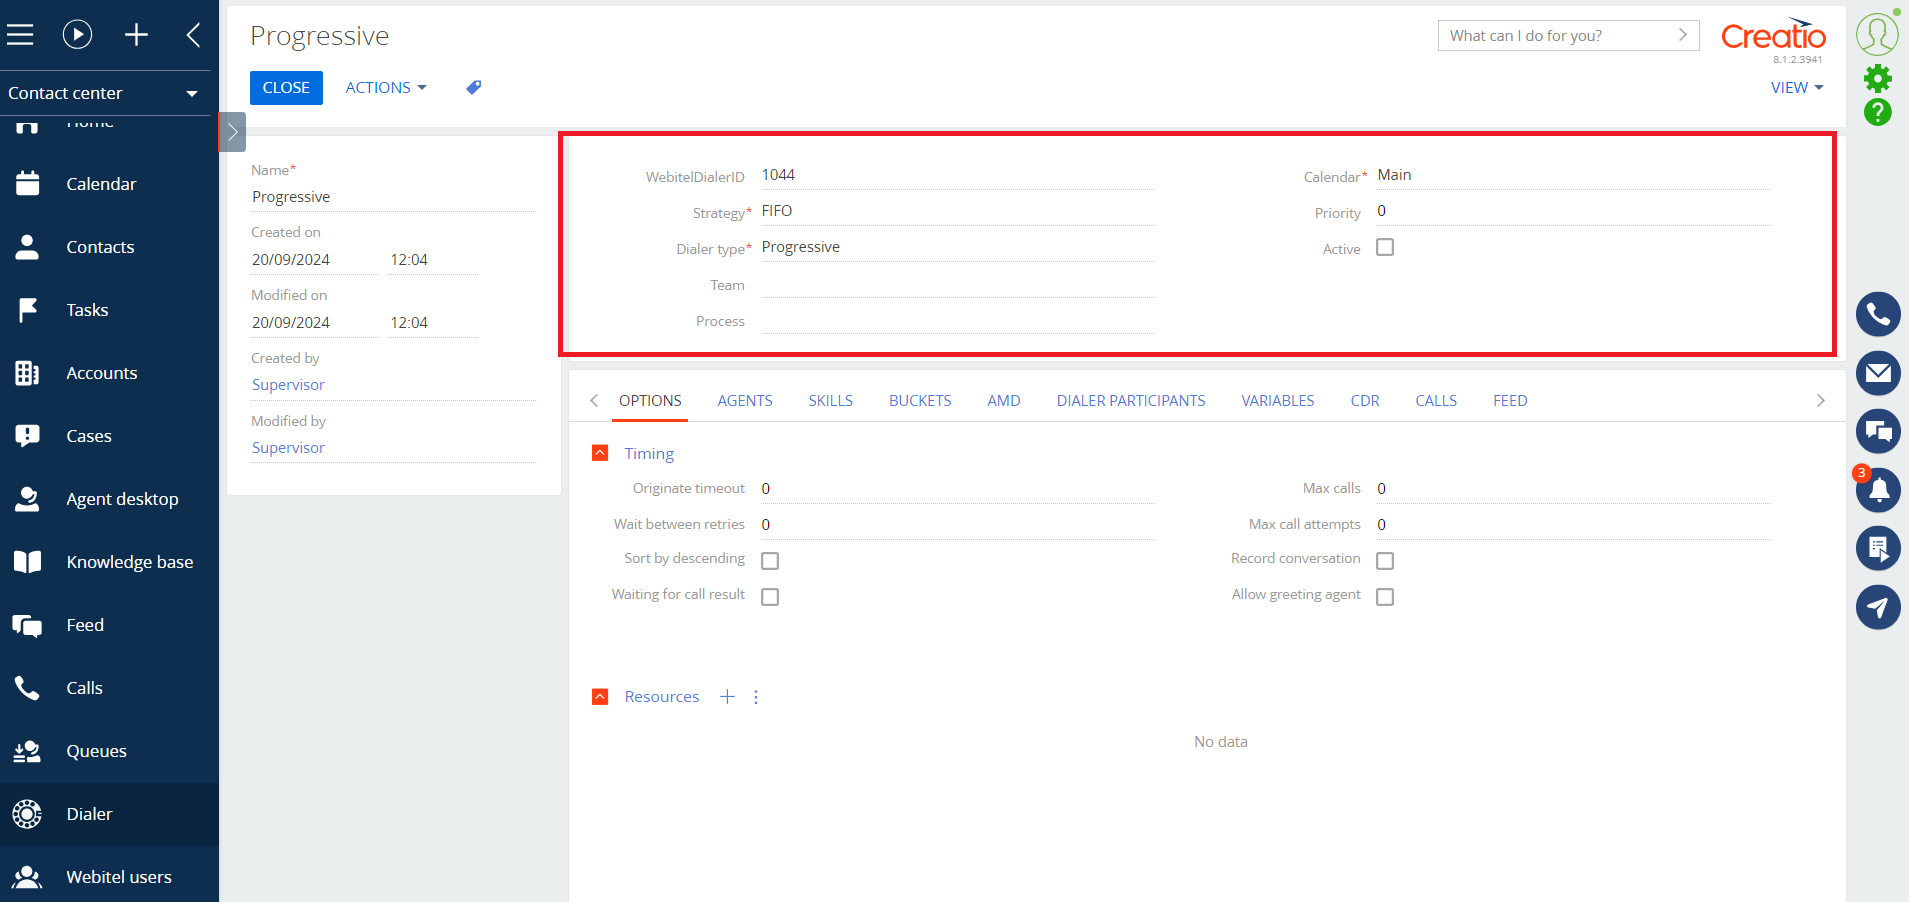Switch to the AMD tab
Viewport: 1909px width, 902px height.
pos(1004,401)
